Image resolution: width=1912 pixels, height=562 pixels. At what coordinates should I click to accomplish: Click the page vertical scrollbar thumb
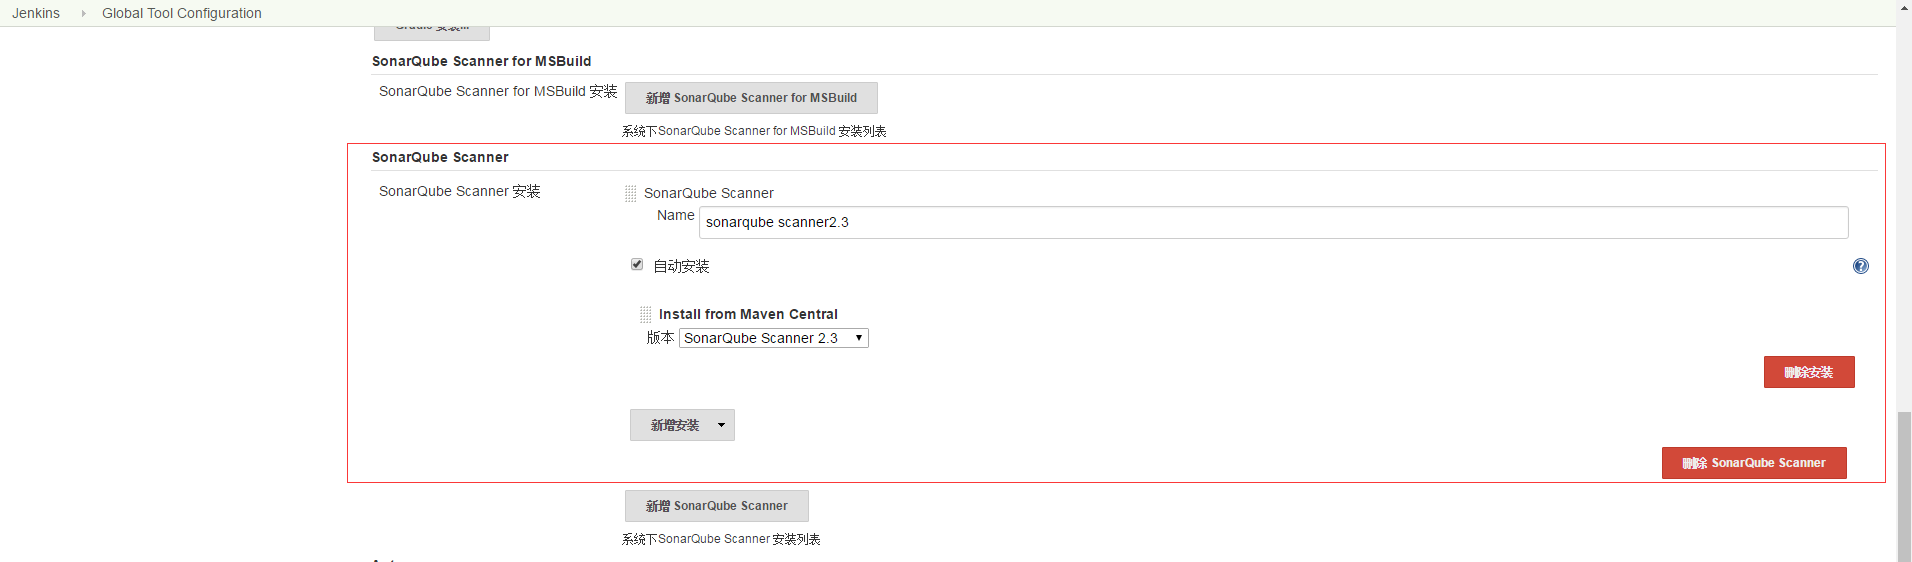tap(1904, 485)
